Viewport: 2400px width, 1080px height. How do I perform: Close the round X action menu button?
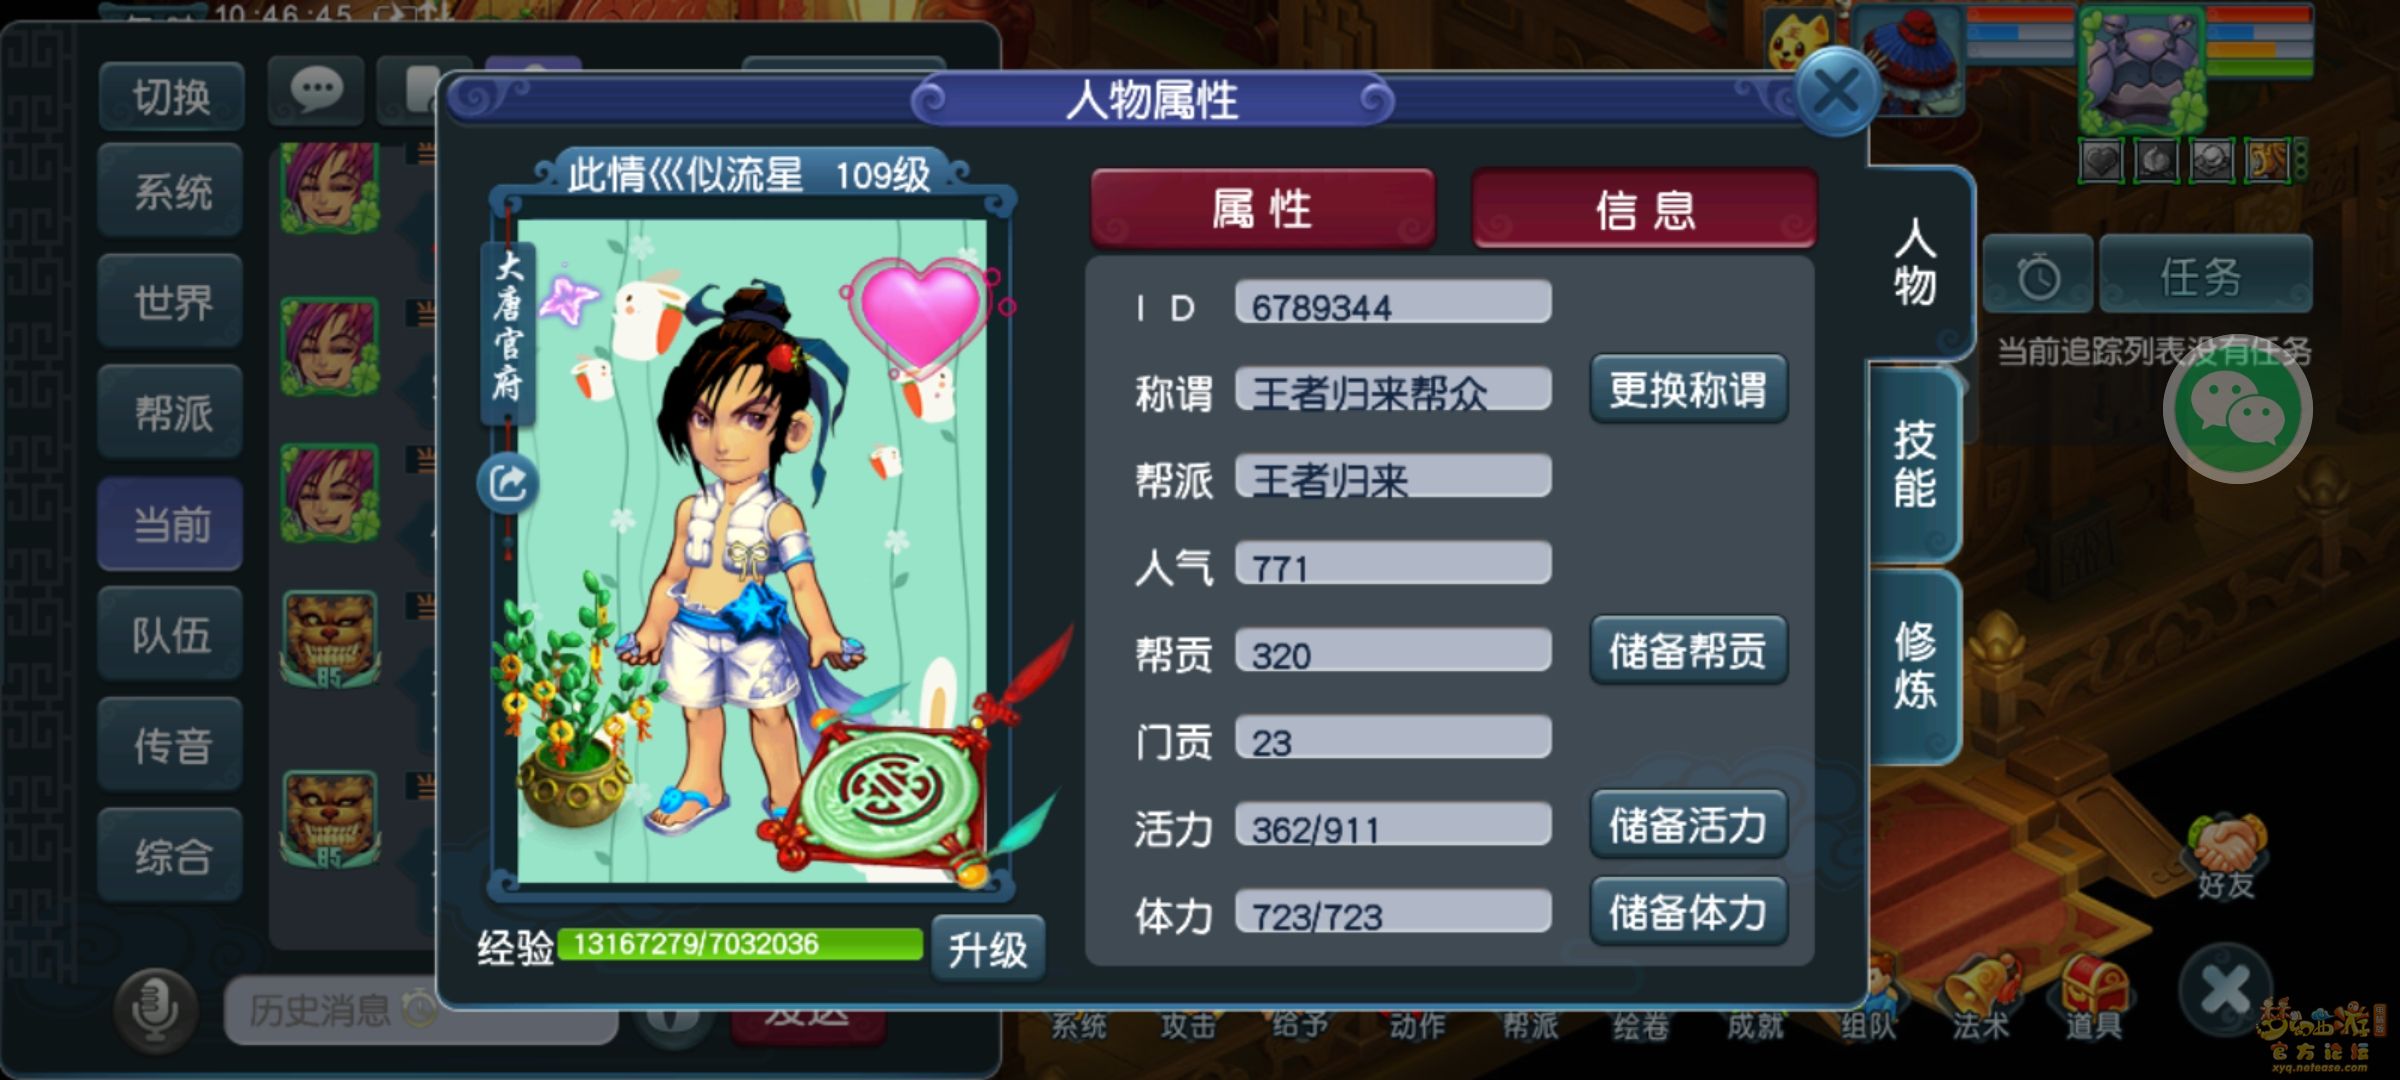click(x=2224, y=990)
